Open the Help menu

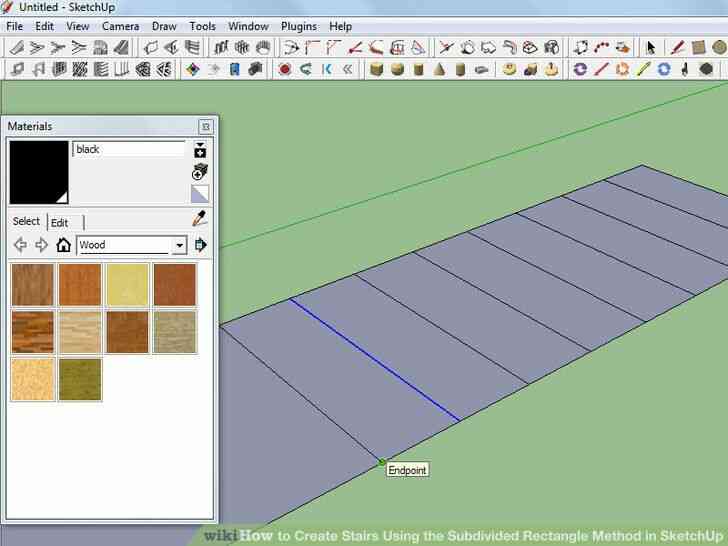pyautogui.click(x=340, y=26)
